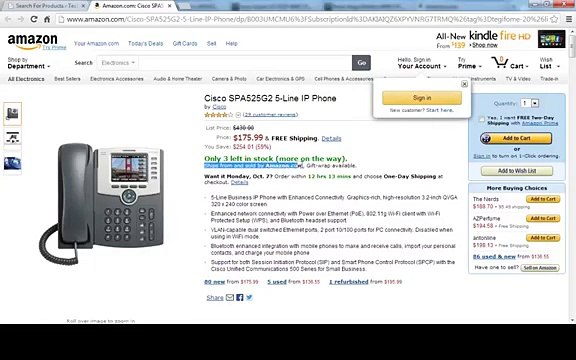
Task: Go to the browser home icon
Action: 47,19
